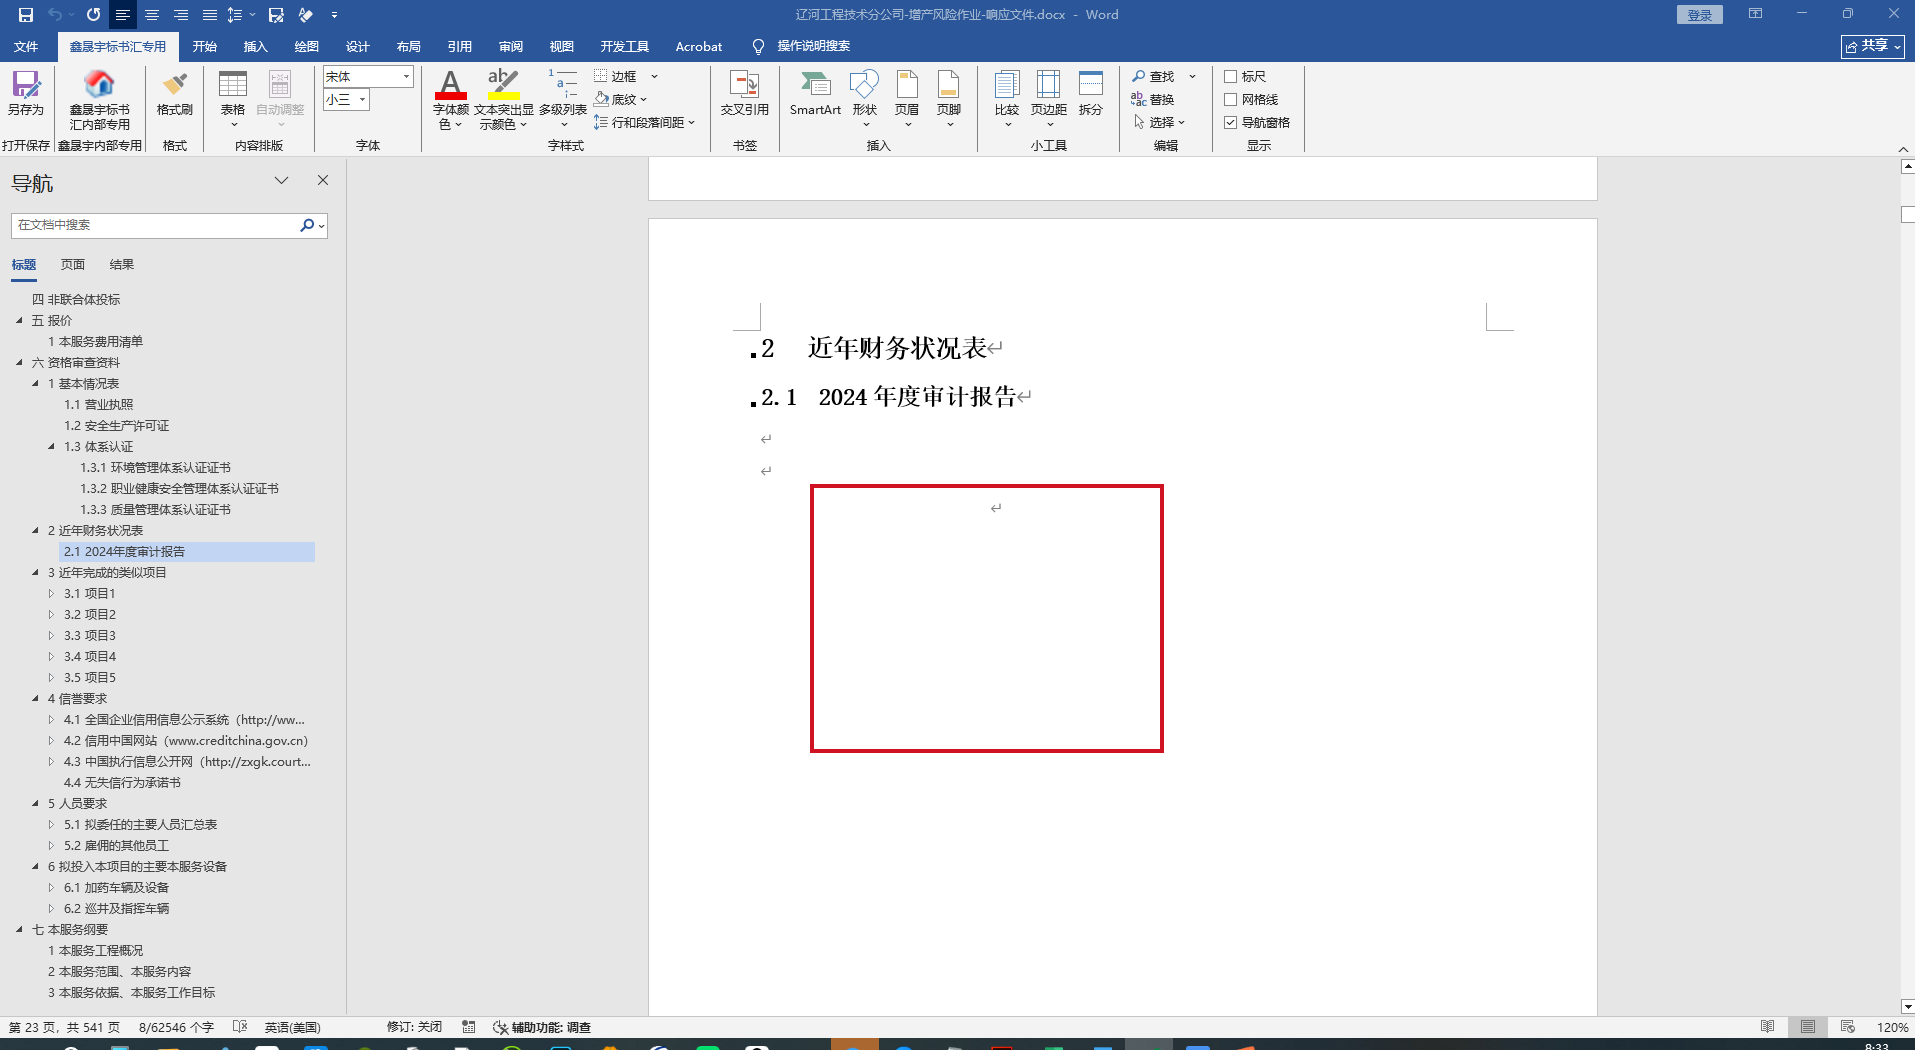Click the 操作说明搜索 tell-me search
The height and width of the screenshot is (1050, 1915).
[801, 46]
